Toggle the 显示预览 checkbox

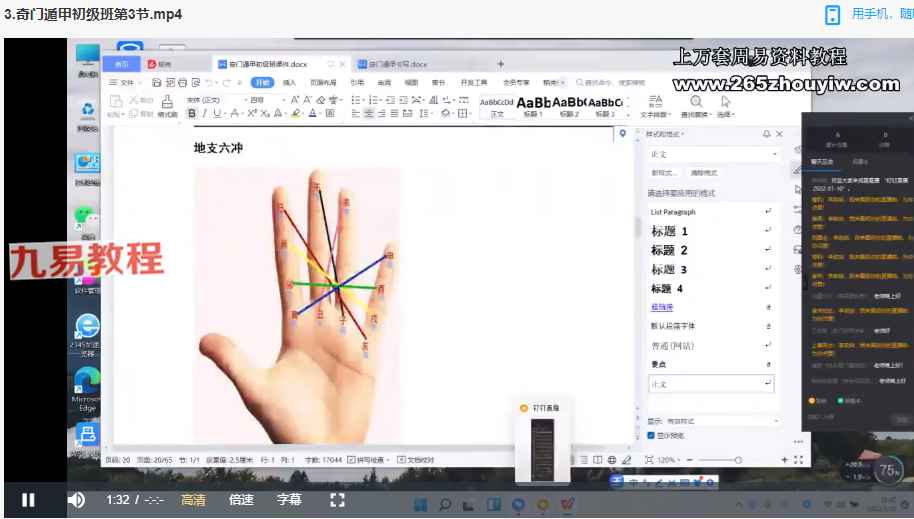651,435
